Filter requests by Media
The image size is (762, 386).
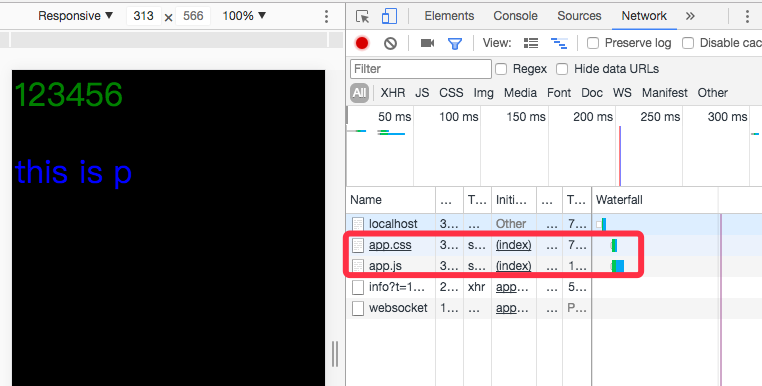(x=520, y=93)
